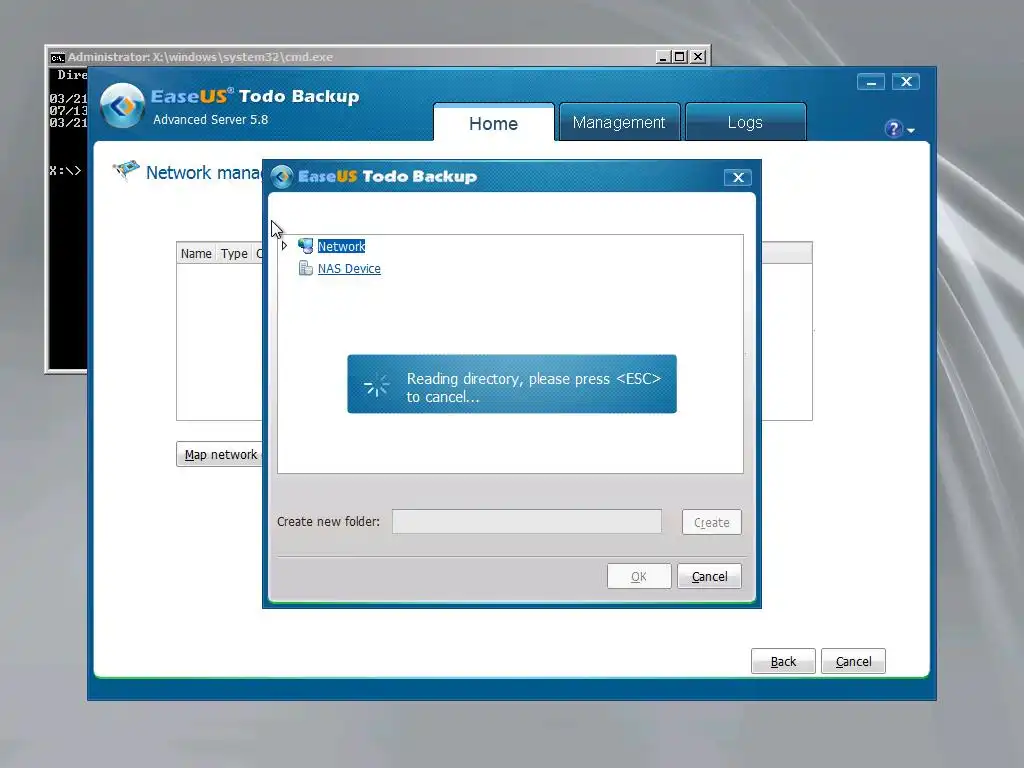This screenshot has height=768, width=1024.
Task: Click the Name column header
Action: click(196, 253)
